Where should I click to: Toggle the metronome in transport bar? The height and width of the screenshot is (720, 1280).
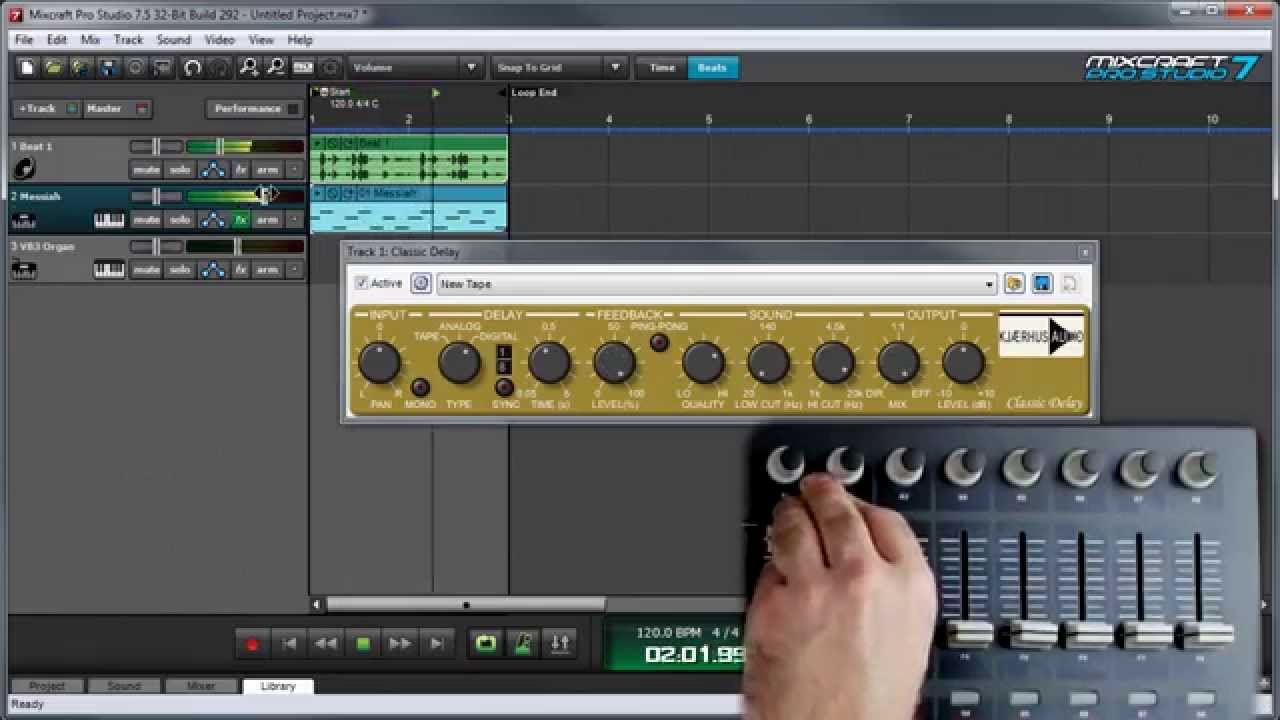pyautogui.click(x=522, y=644)
